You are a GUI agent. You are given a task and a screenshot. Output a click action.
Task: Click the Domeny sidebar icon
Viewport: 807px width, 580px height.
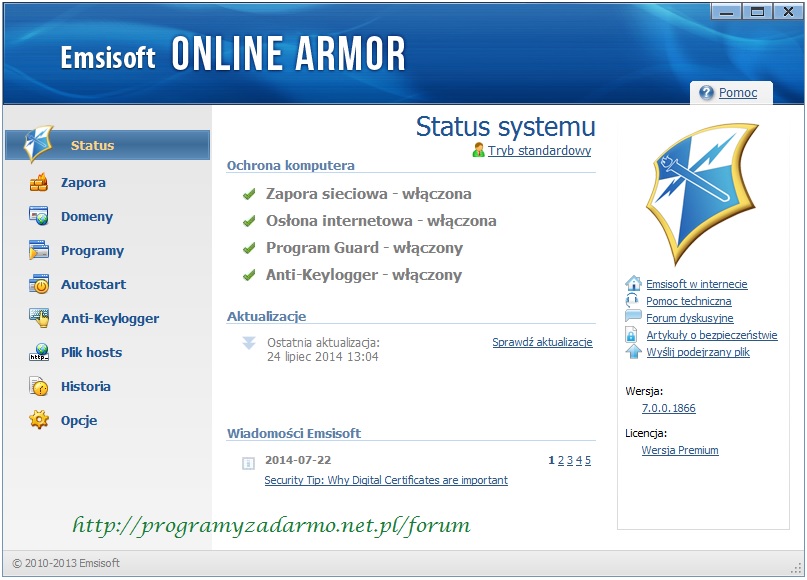click(x=39, y=217)
